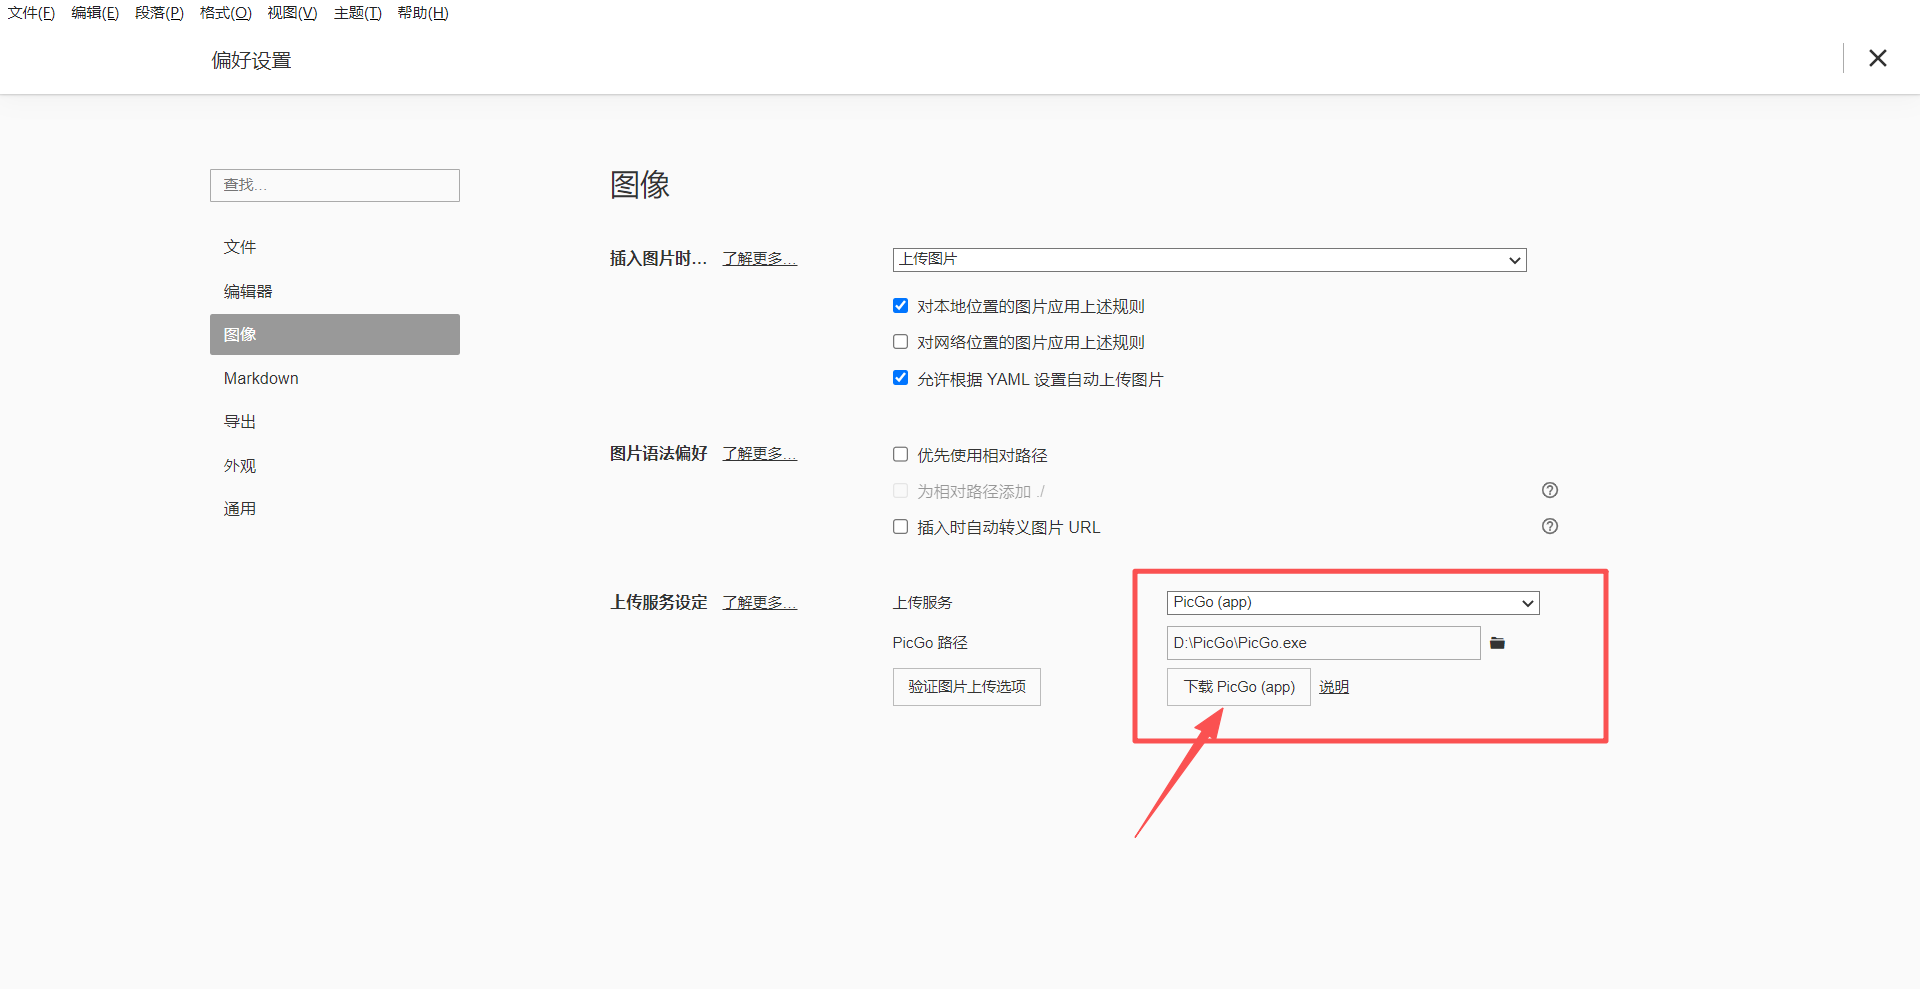Open the 文件(F) menu
The image size is (1920, 989).
coord(31,13)
